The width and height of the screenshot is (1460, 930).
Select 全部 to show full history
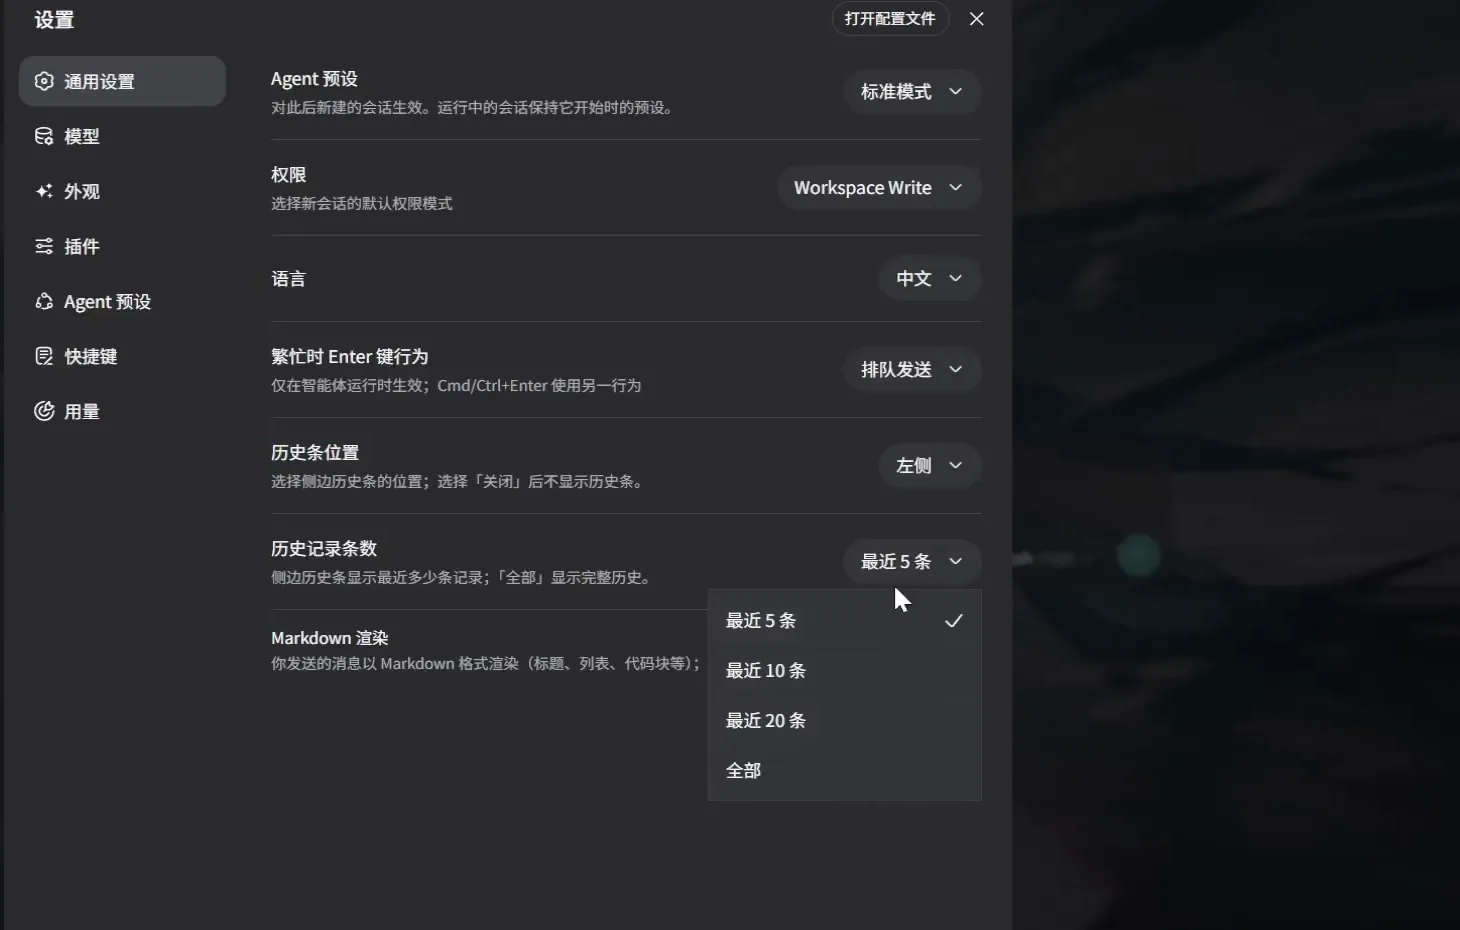844,771
